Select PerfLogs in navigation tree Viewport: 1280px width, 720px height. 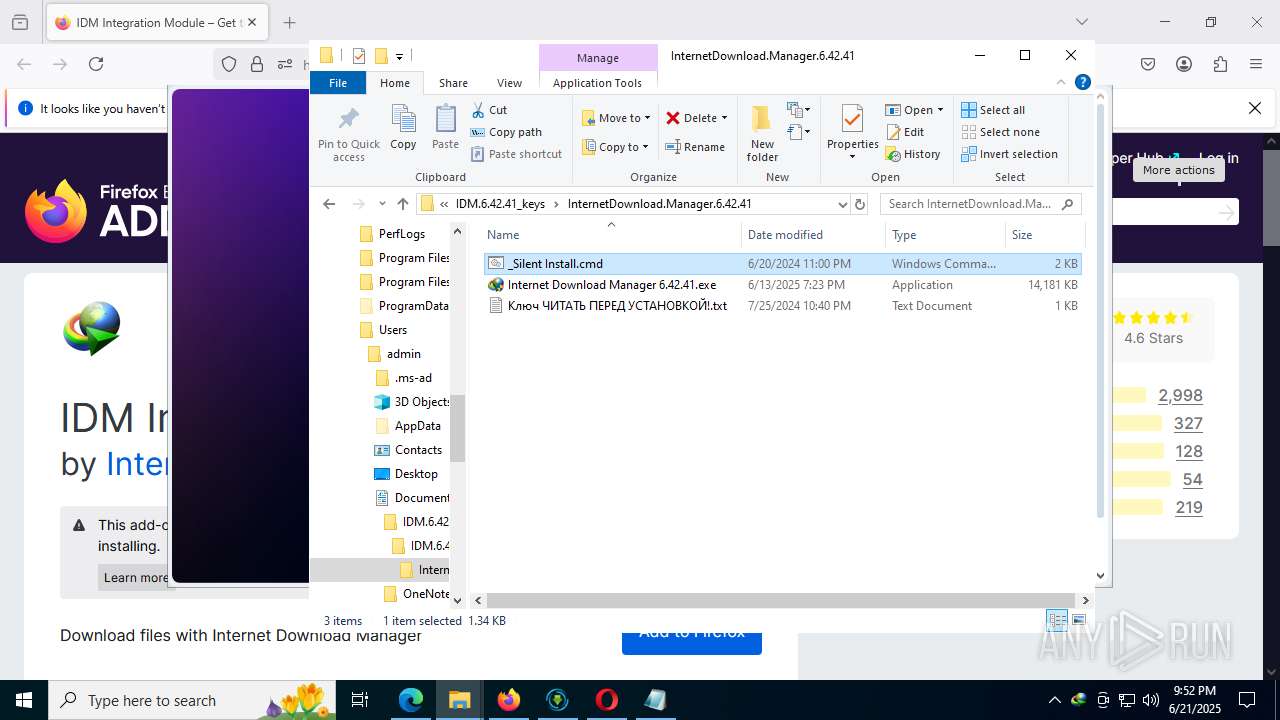[x=401, y=234]
